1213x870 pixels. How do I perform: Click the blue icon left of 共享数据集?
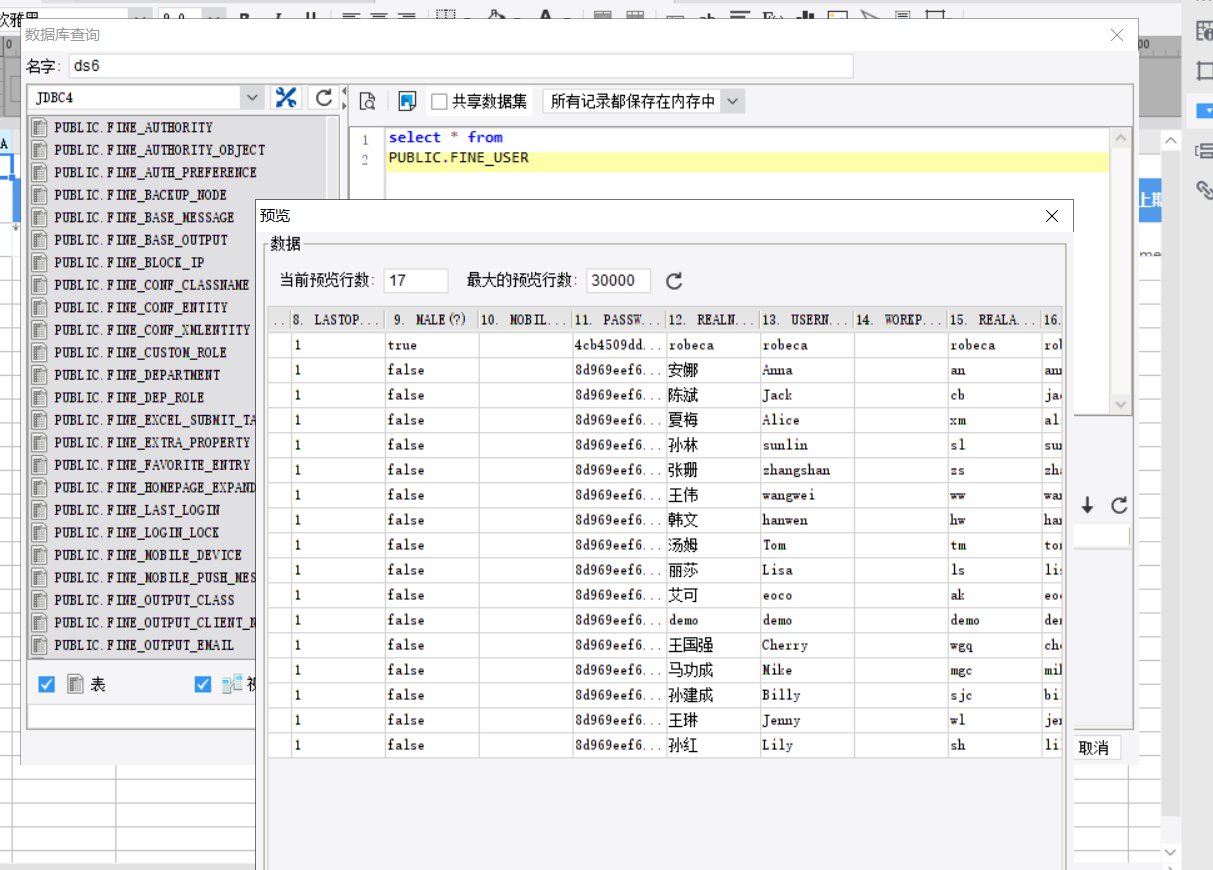[407, 101]
